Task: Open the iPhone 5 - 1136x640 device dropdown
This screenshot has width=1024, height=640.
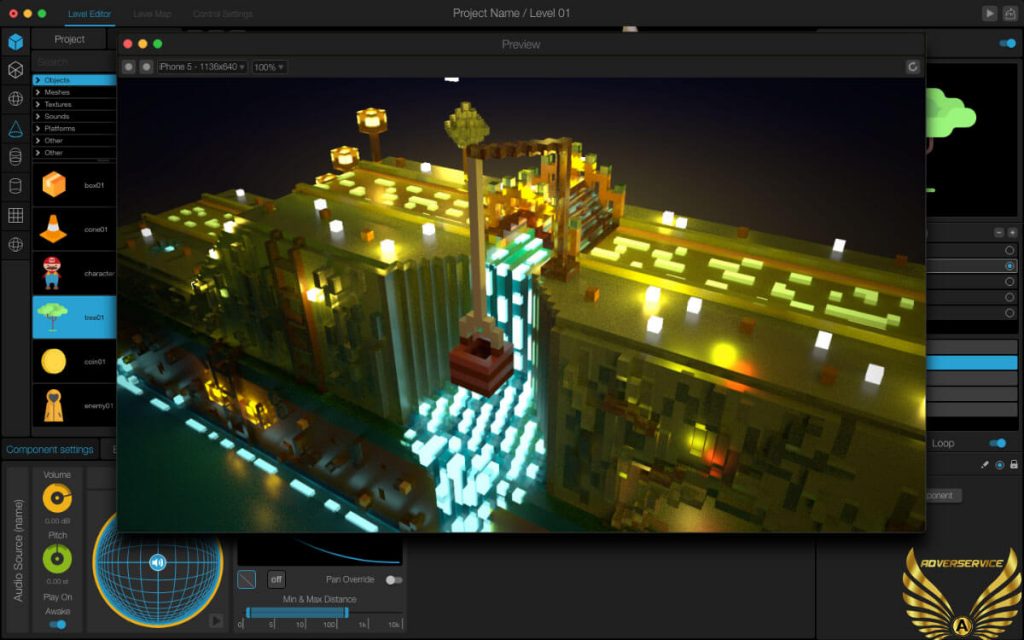Action: [202, 67]
